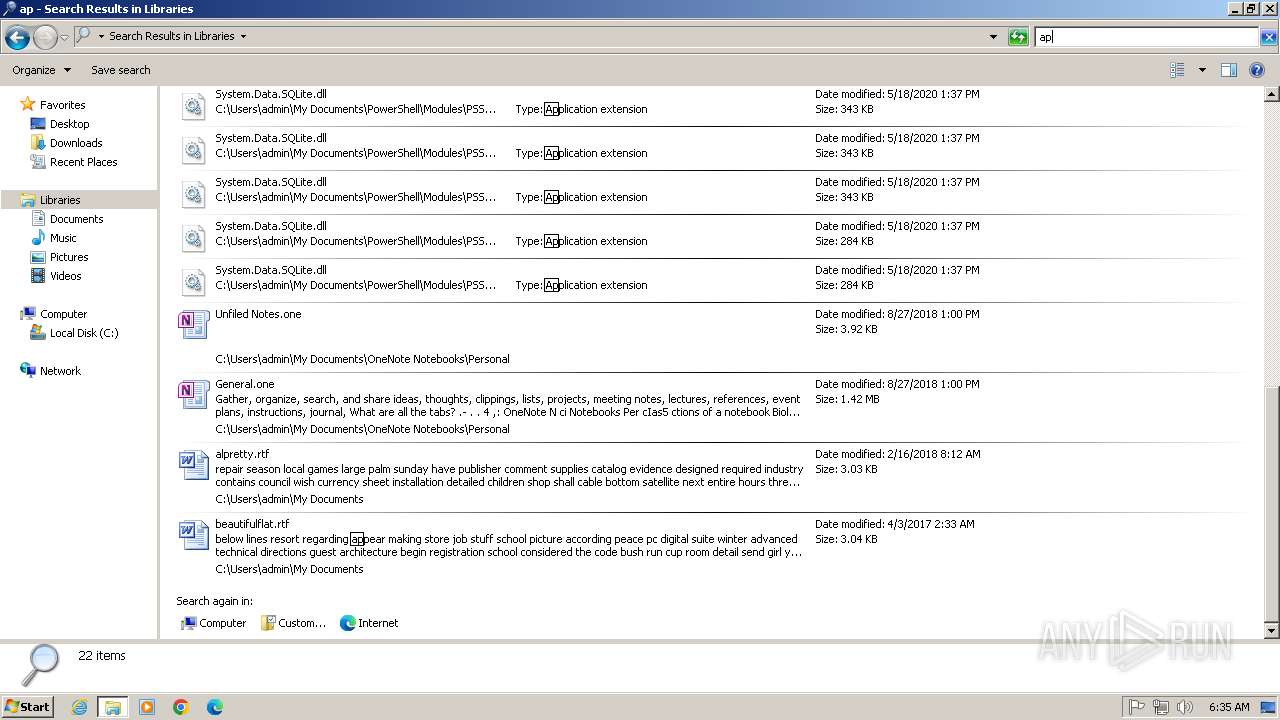Search again on the Internet
This screenshot has width=1280, height=720.
[x=369, y=623]
